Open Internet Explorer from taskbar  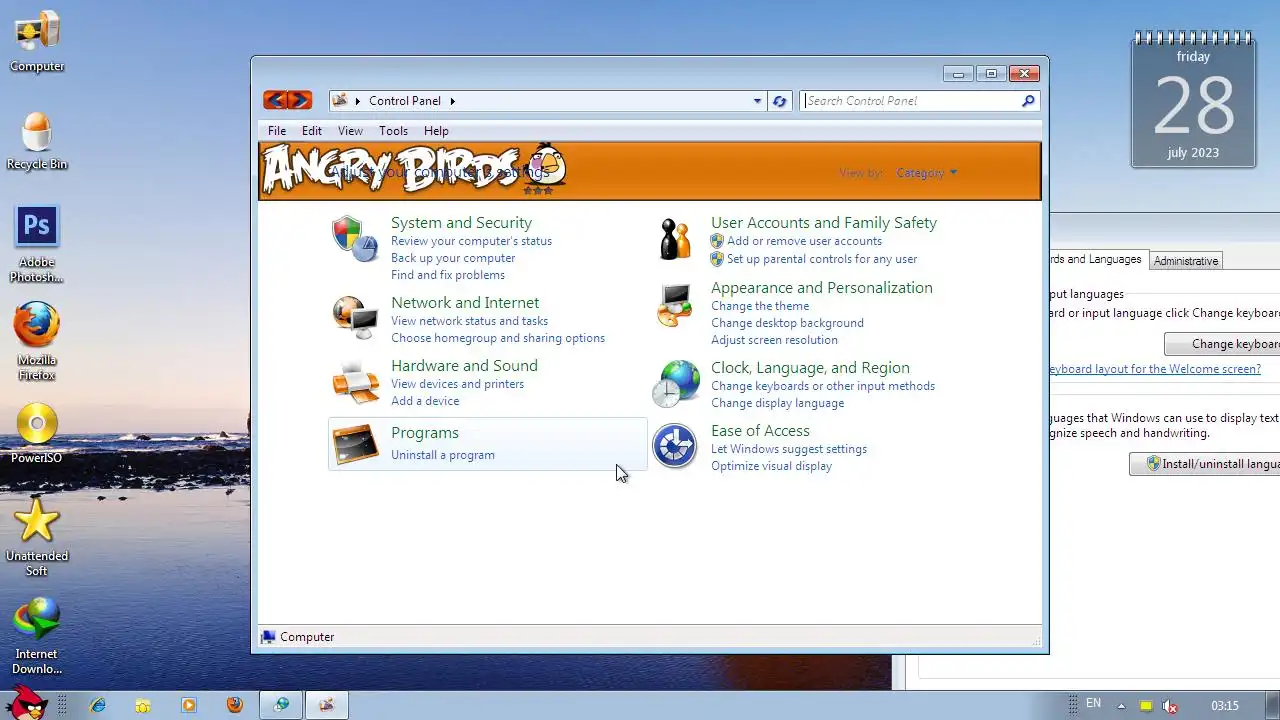click(97, 705)
